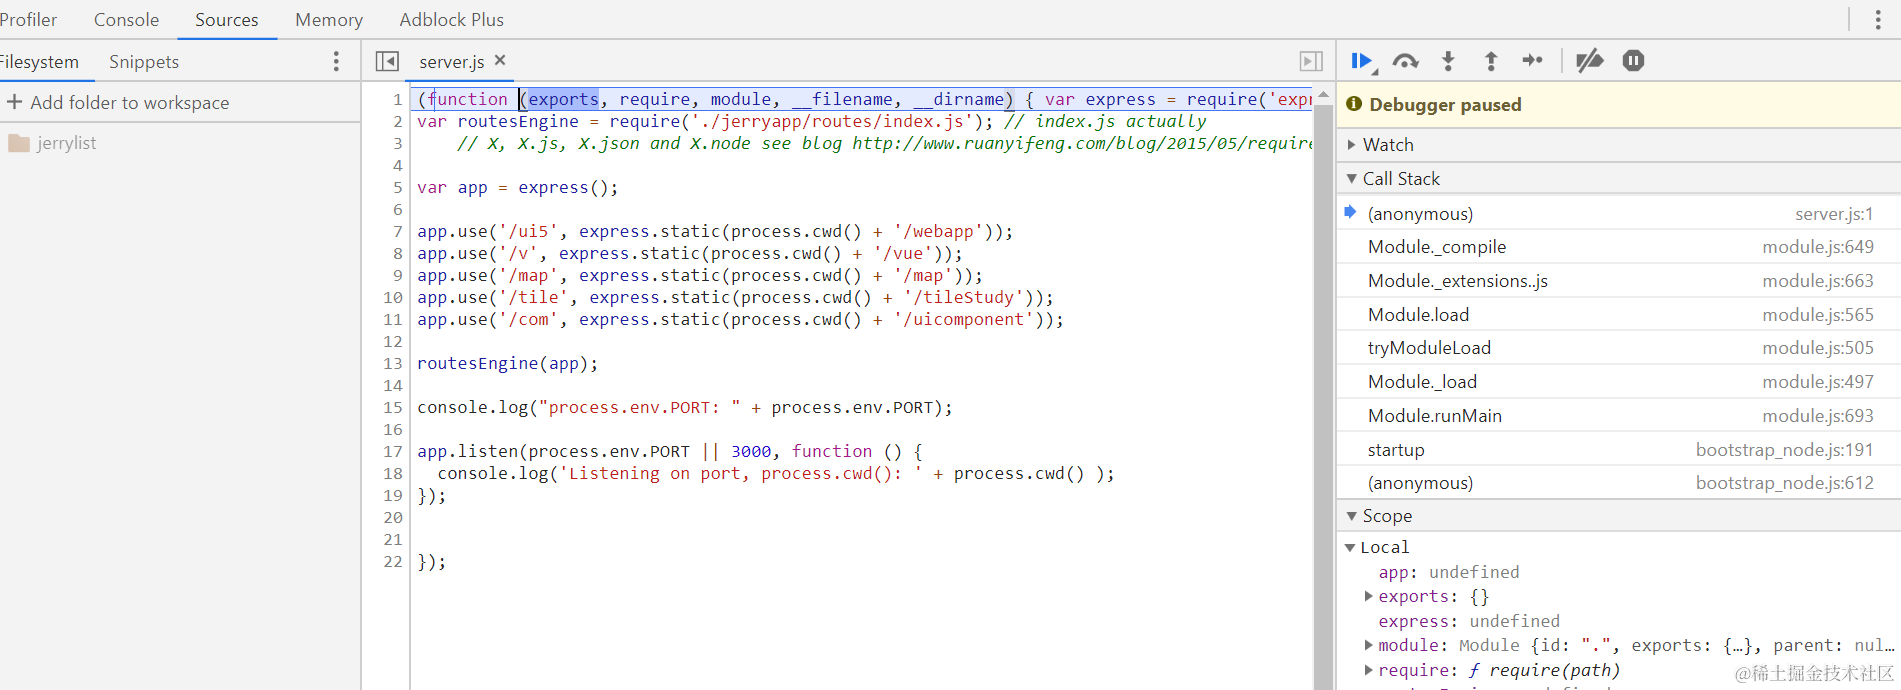The width and height of the screenshot is (1901, 690).
Task: Select Module.load call frame
Action: click(1618, 315)
